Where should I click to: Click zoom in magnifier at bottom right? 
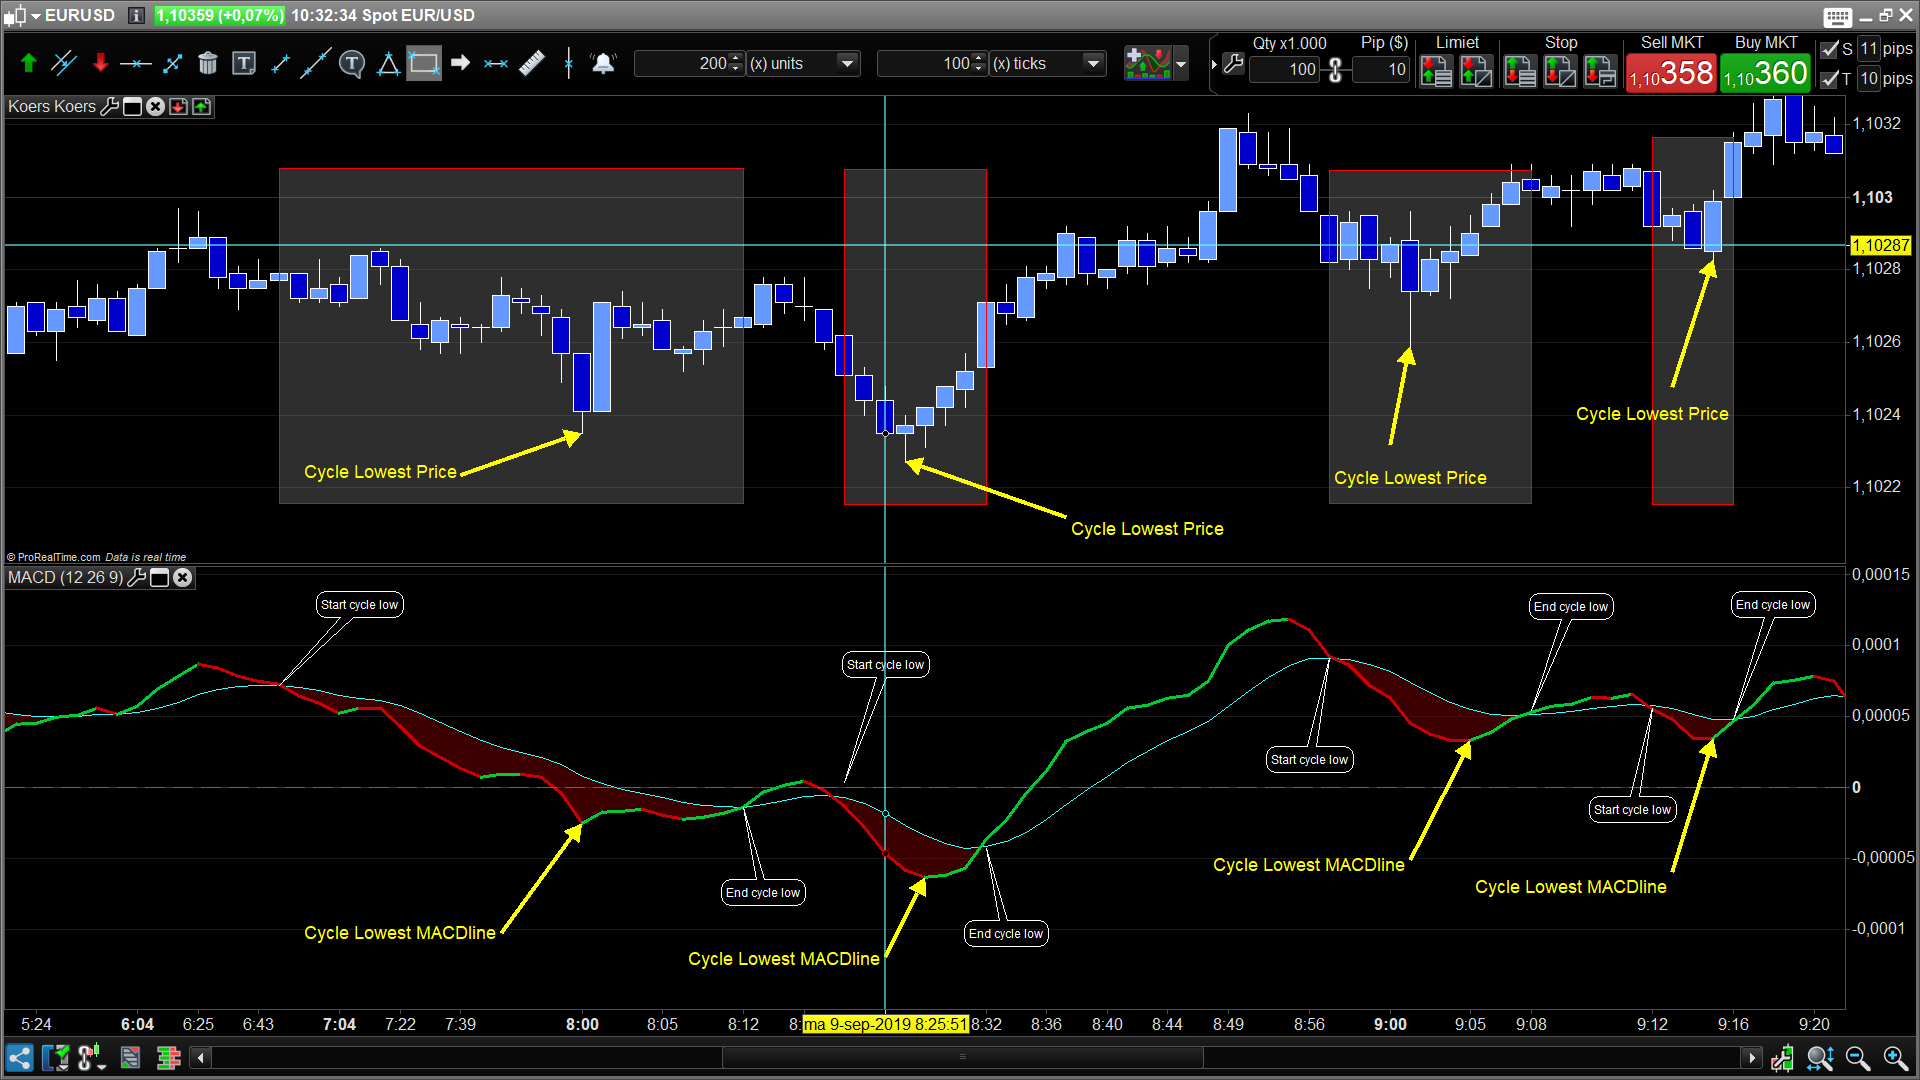pyautogui.click(x=1894, y=1058)
